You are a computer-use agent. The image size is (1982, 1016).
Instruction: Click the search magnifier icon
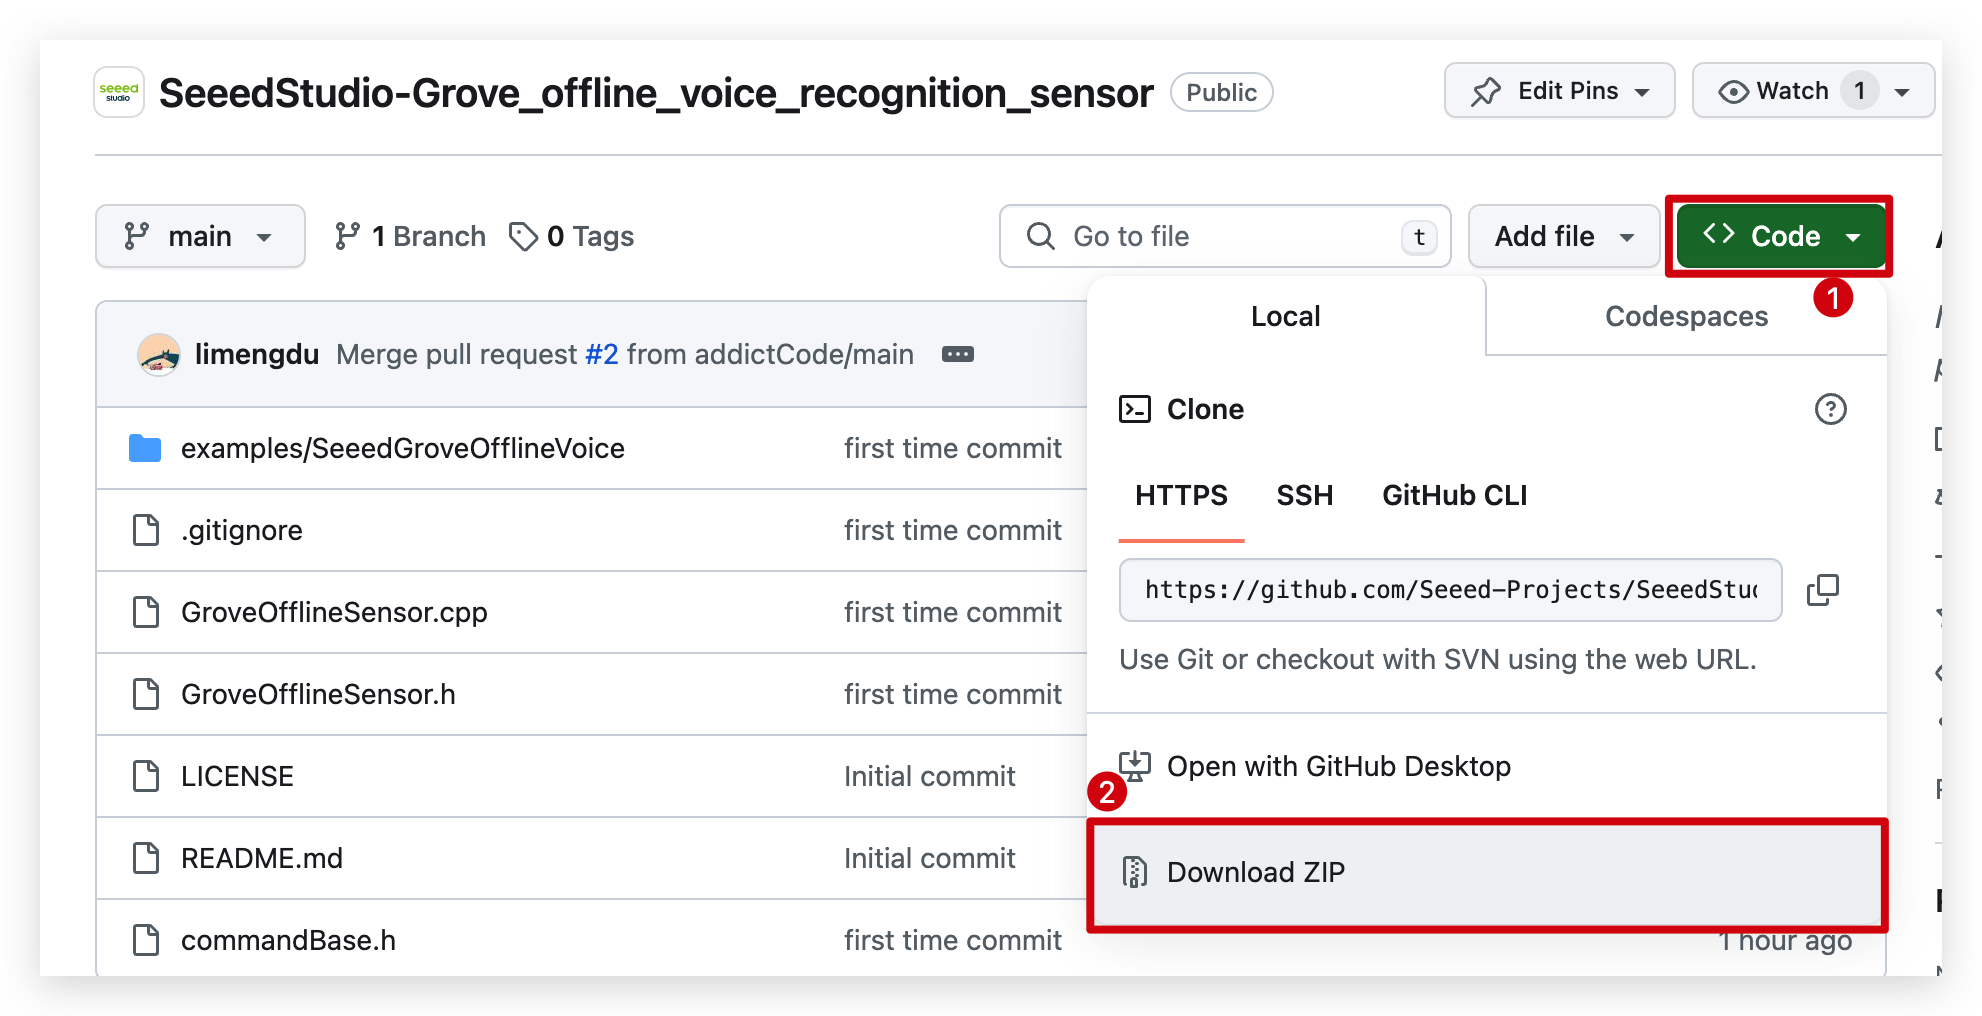coord(1040,236)
